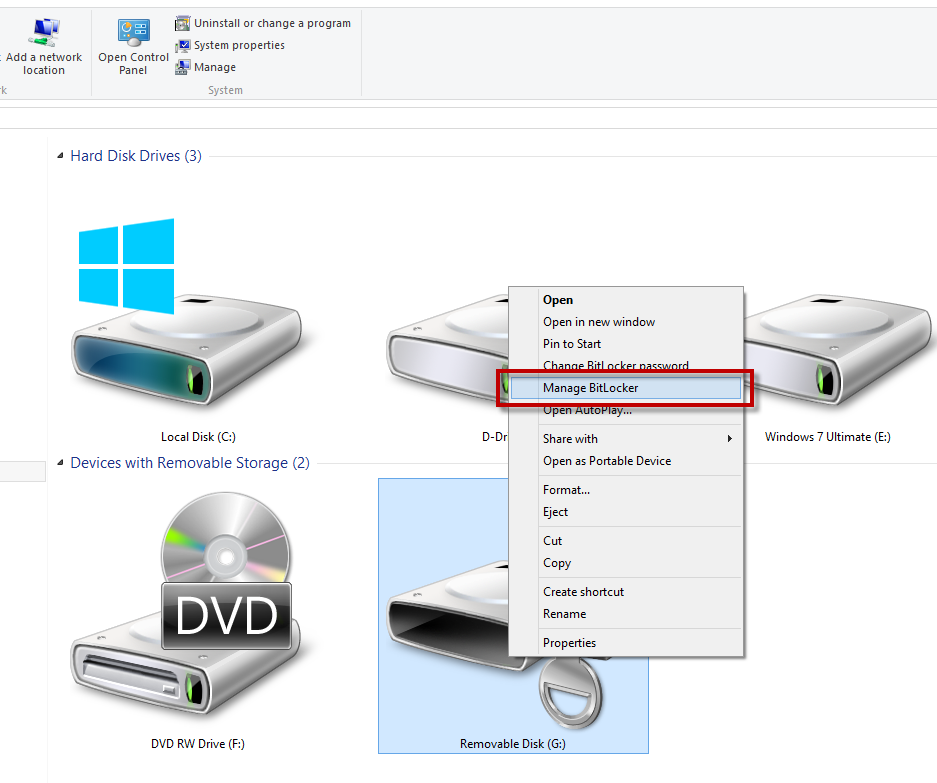
Task: Click the Add a network location label
Action: (44, 63)
